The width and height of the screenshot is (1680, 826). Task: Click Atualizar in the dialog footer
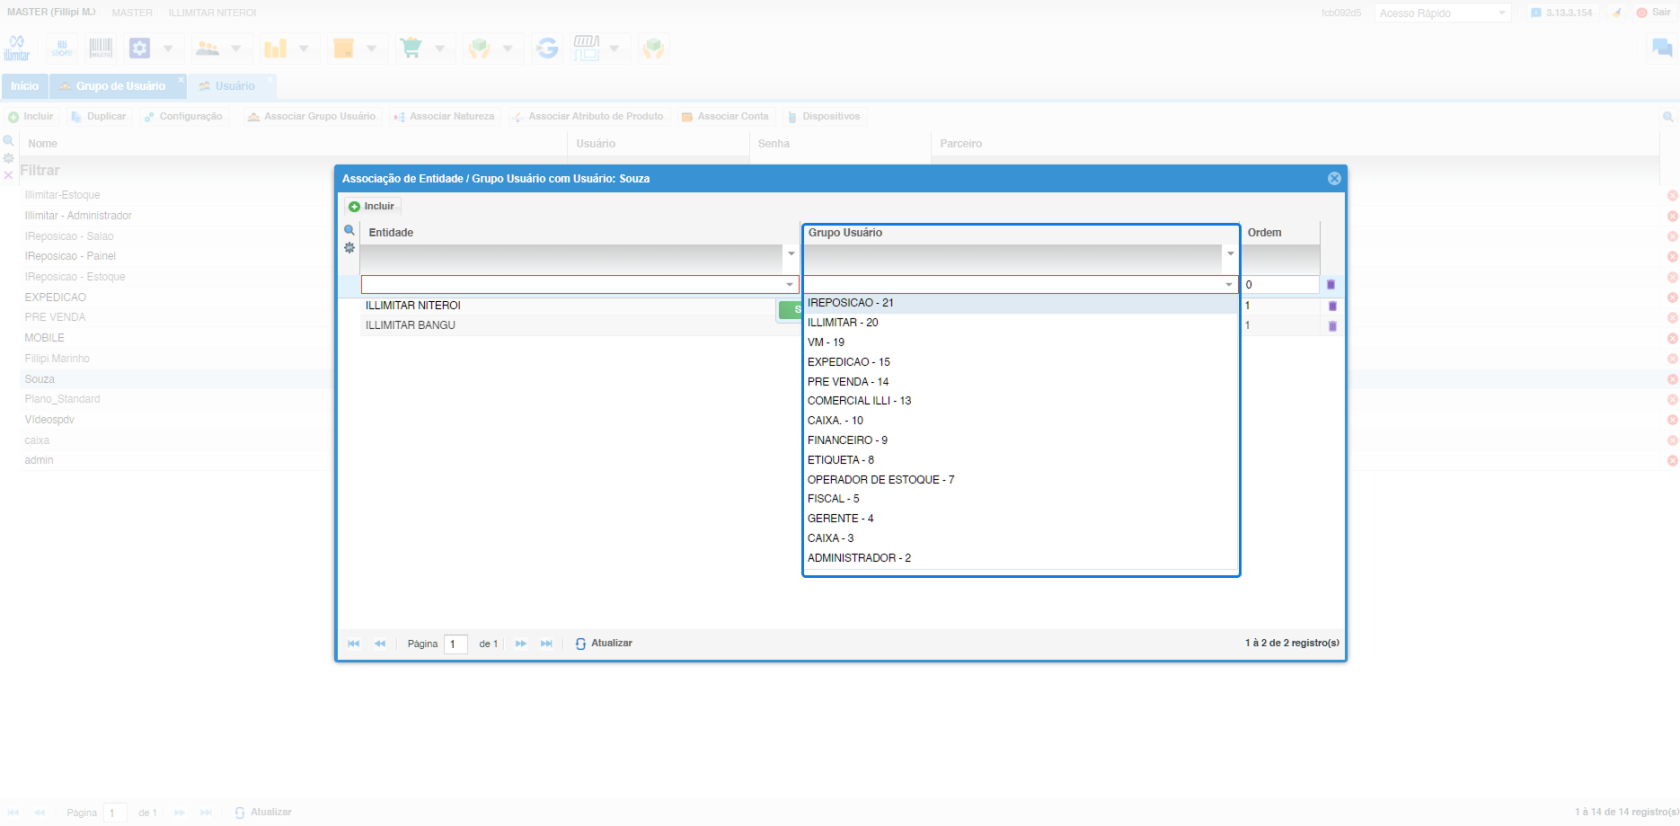coord(604,644)
